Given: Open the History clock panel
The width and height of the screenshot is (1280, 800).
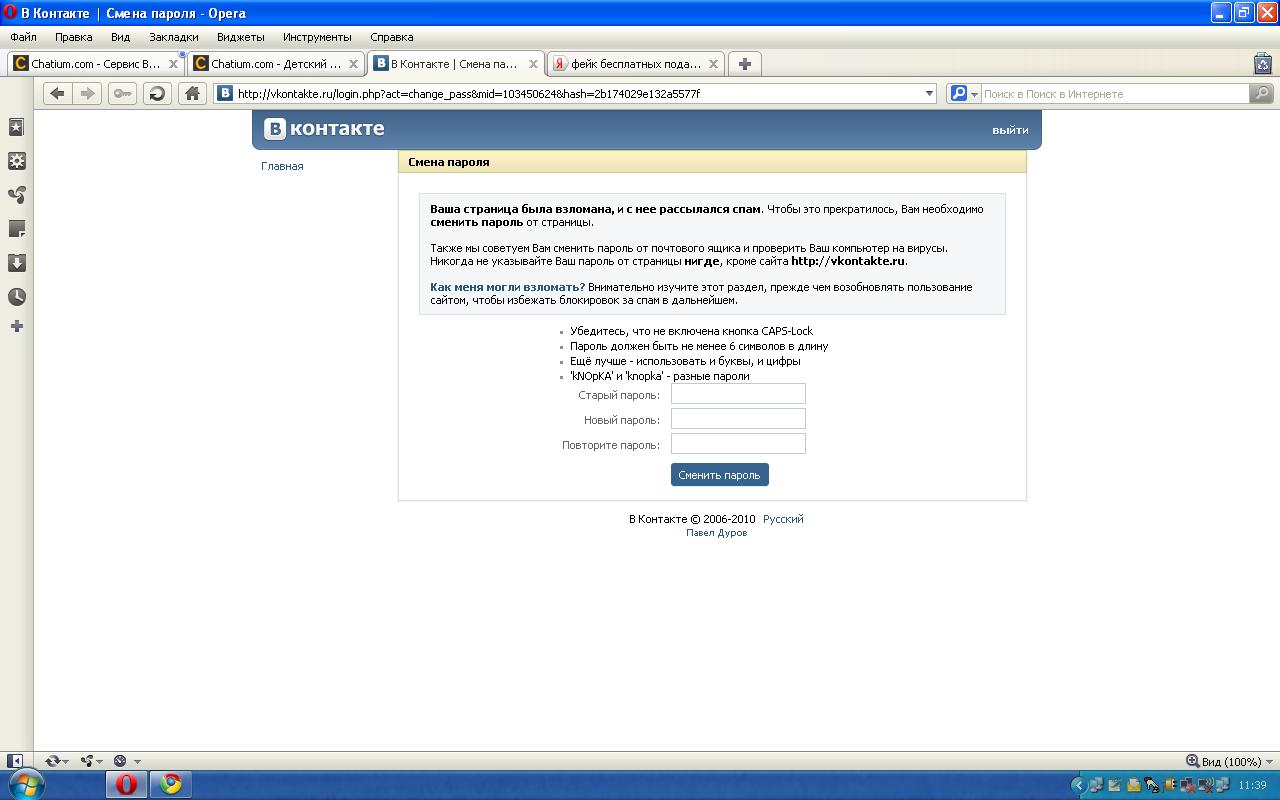Looking at the screenshot, I should [x=17, y=297].
